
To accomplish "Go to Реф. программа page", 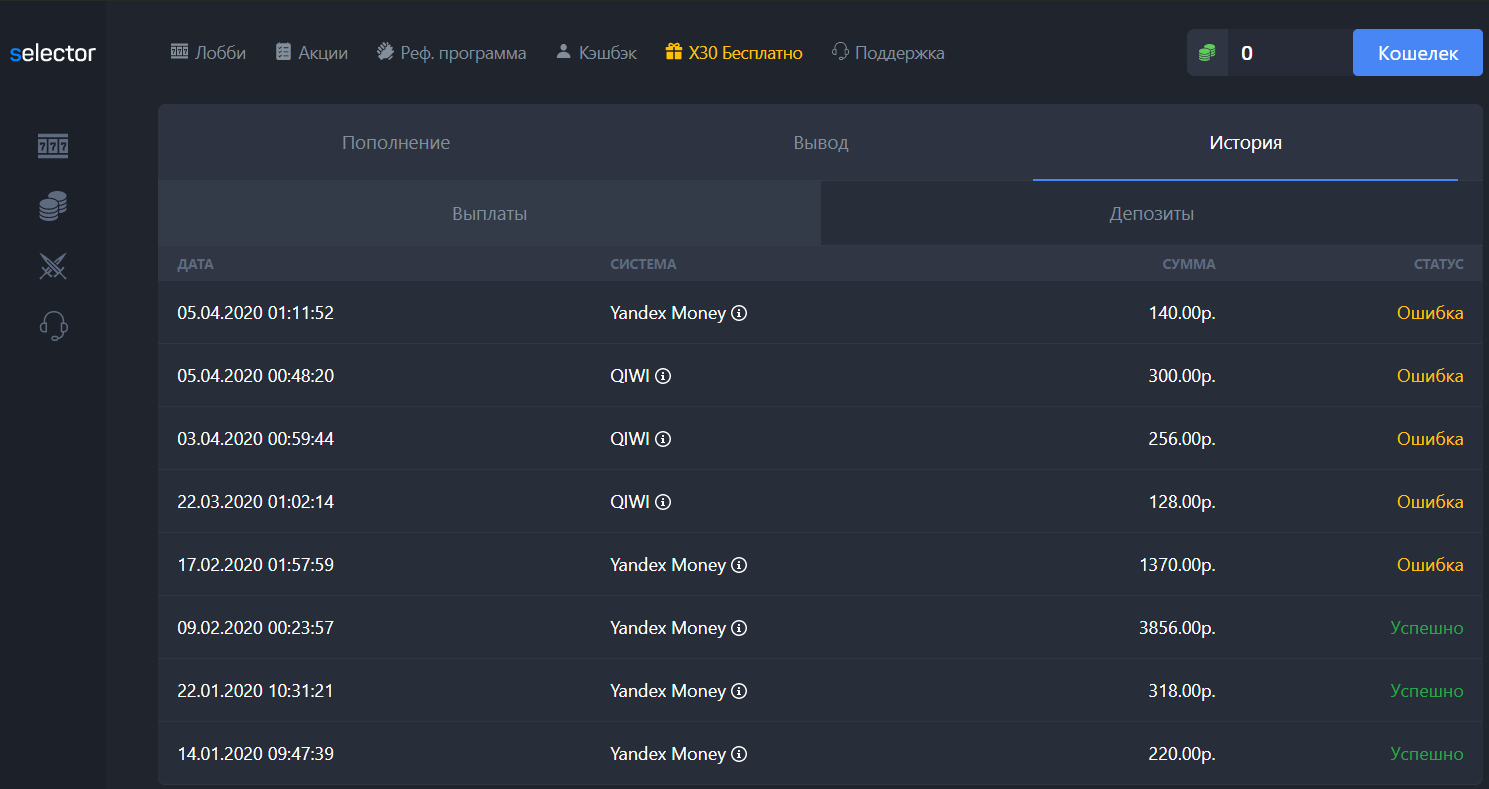I will tap(451, 53).
